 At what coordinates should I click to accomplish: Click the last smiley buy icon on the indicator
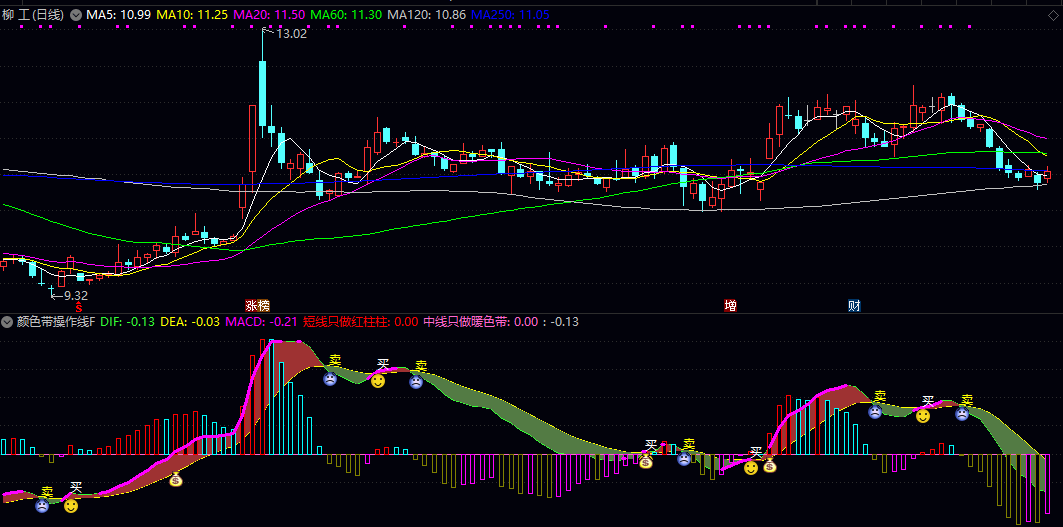[923, 416]
